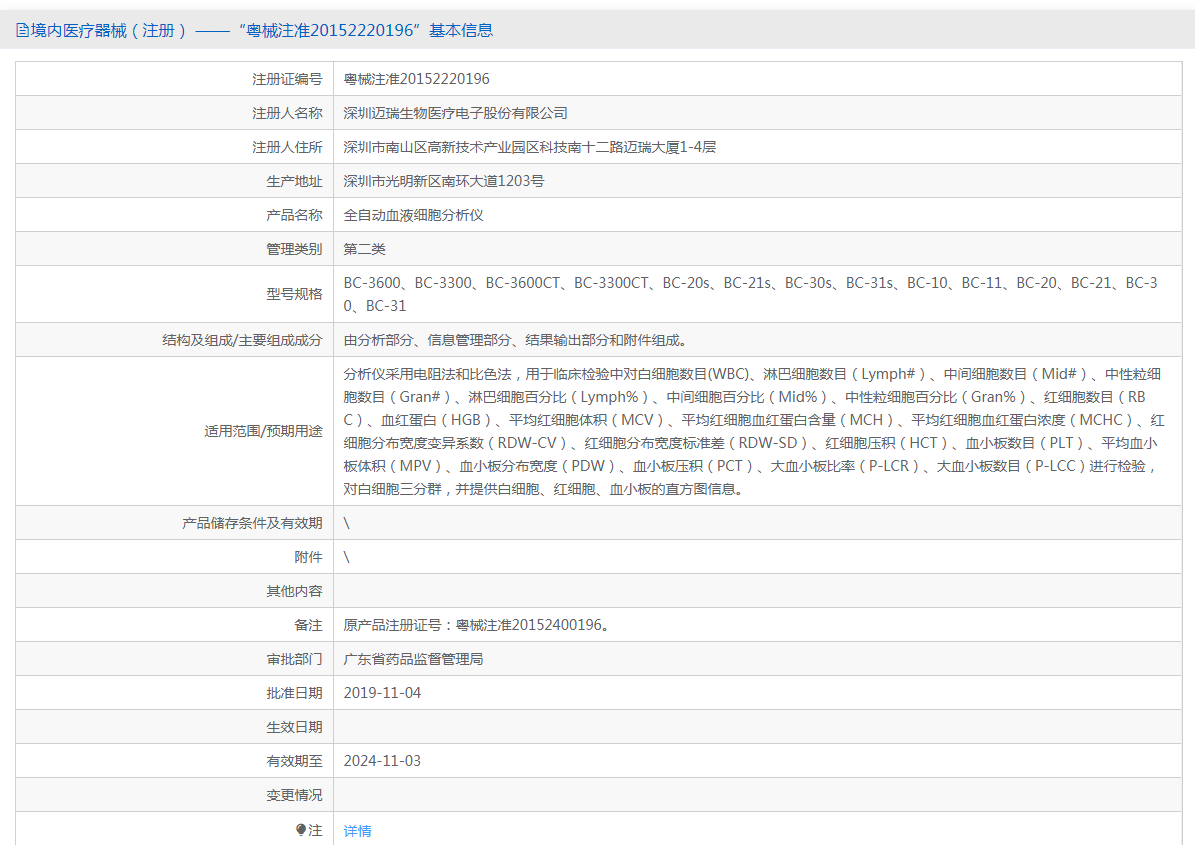The width and height of the screenshot is (1195, 845).
Task: Click the 型号规格 label
Action: 294,294
